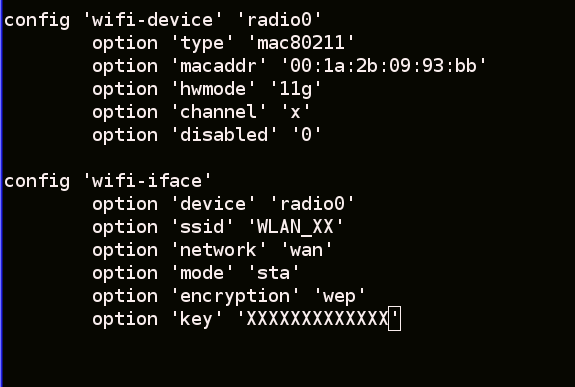Image resolution: width=575 pixels, height=387 pixels.
Task: Click the word 'config' on the first line
Action: click(37, 21)
